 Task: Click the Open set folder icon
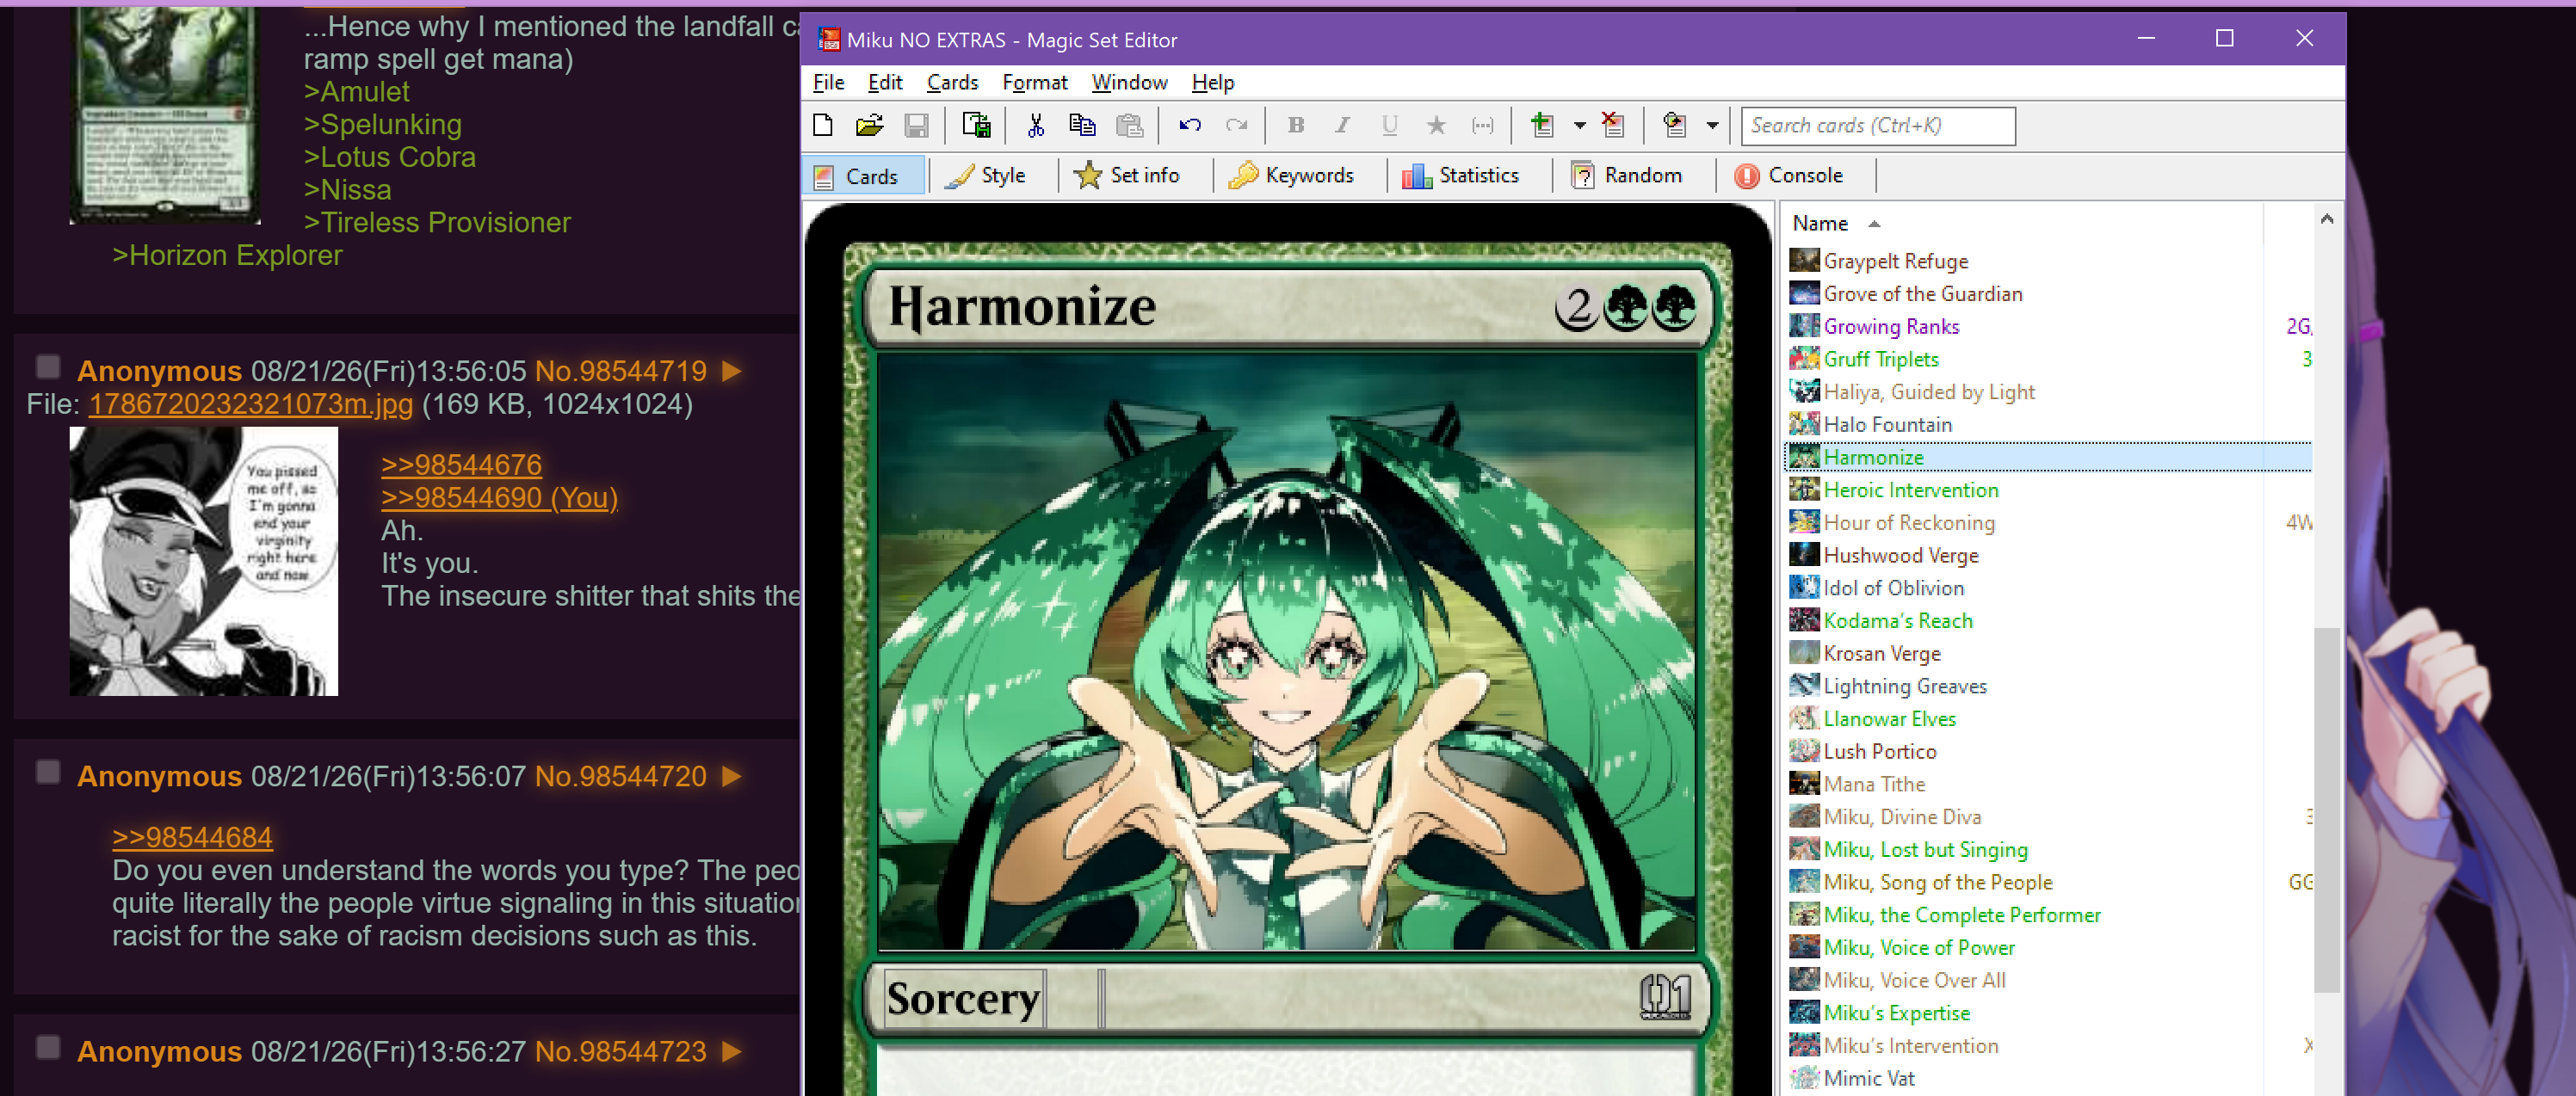[869, 125]
